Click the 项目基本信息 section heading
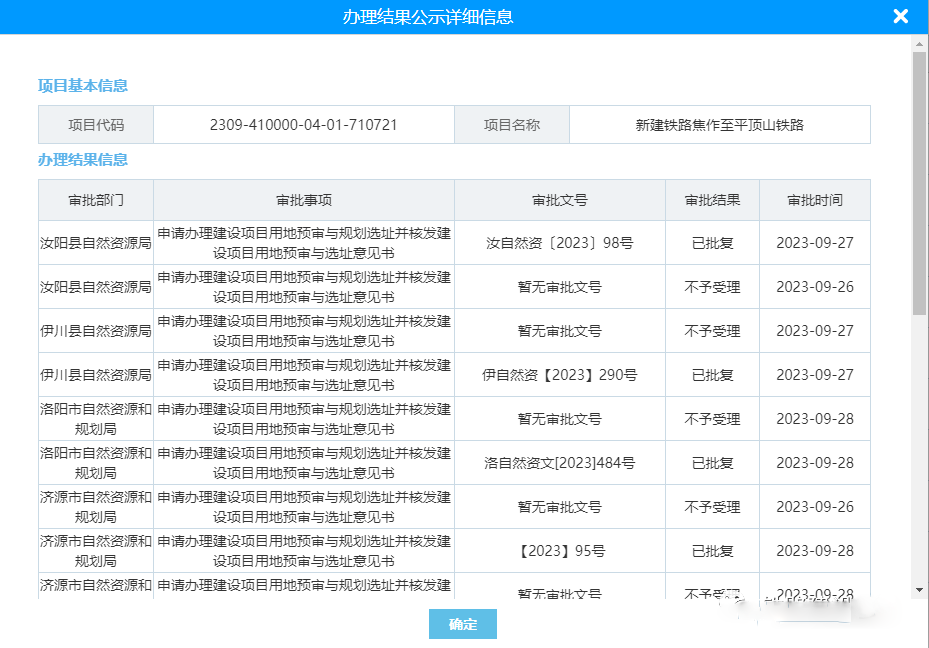Screen dimensions: 929x648 point(83,86)
